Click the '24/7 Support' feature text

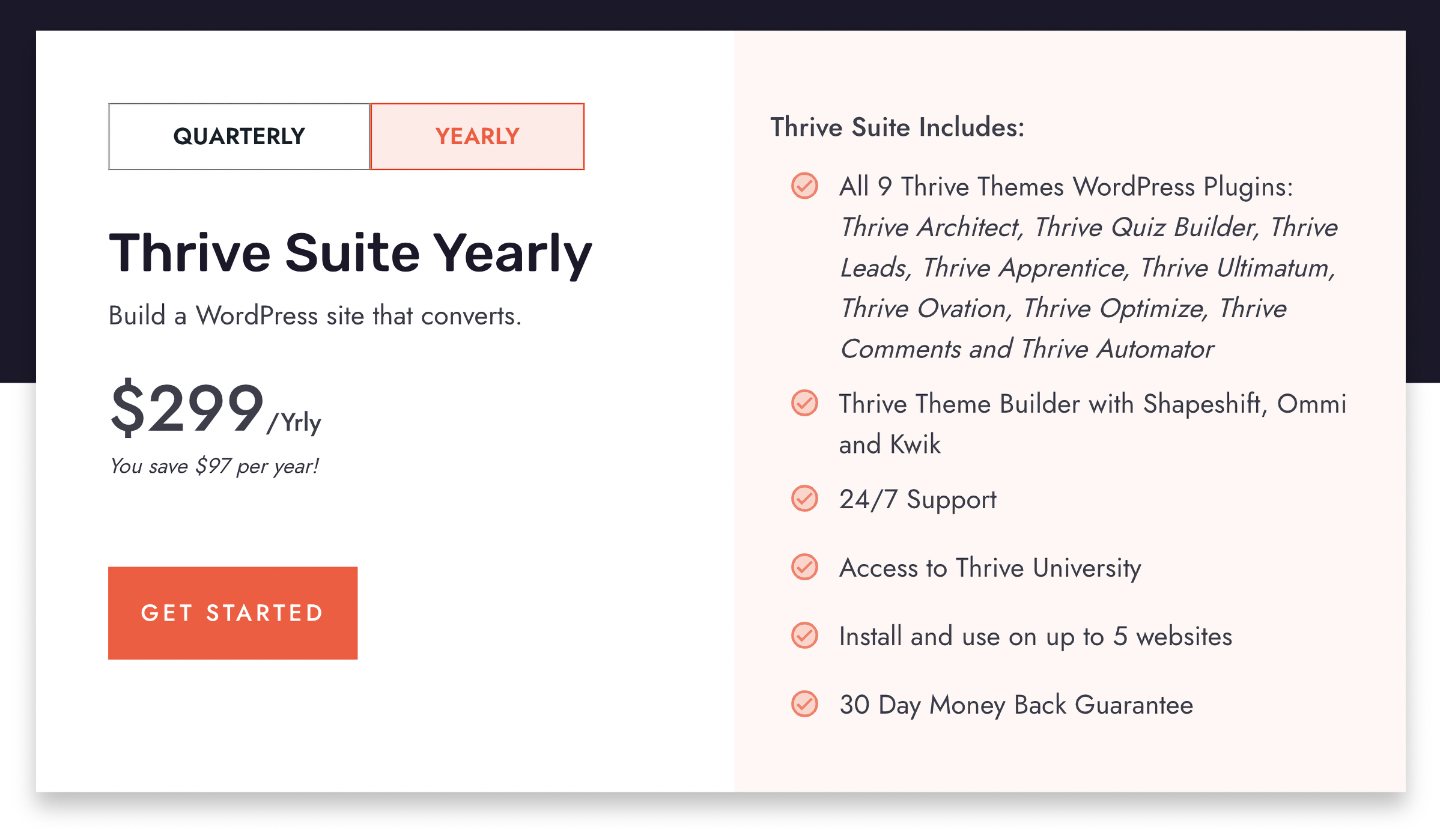click(x=918, y=500)
